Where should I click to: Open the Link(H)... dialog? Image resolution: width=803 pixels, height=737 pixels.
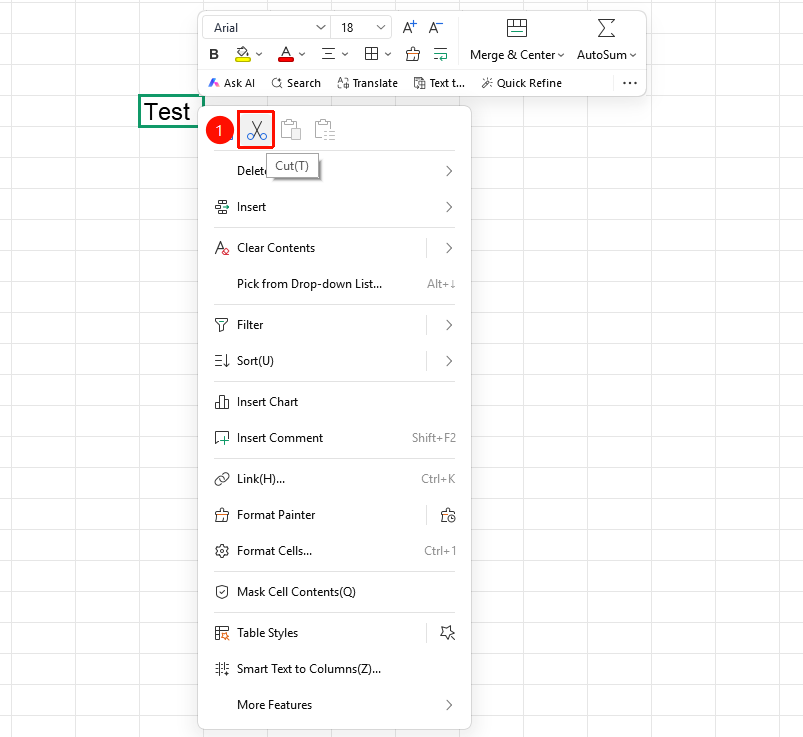(x=334, y=478)
